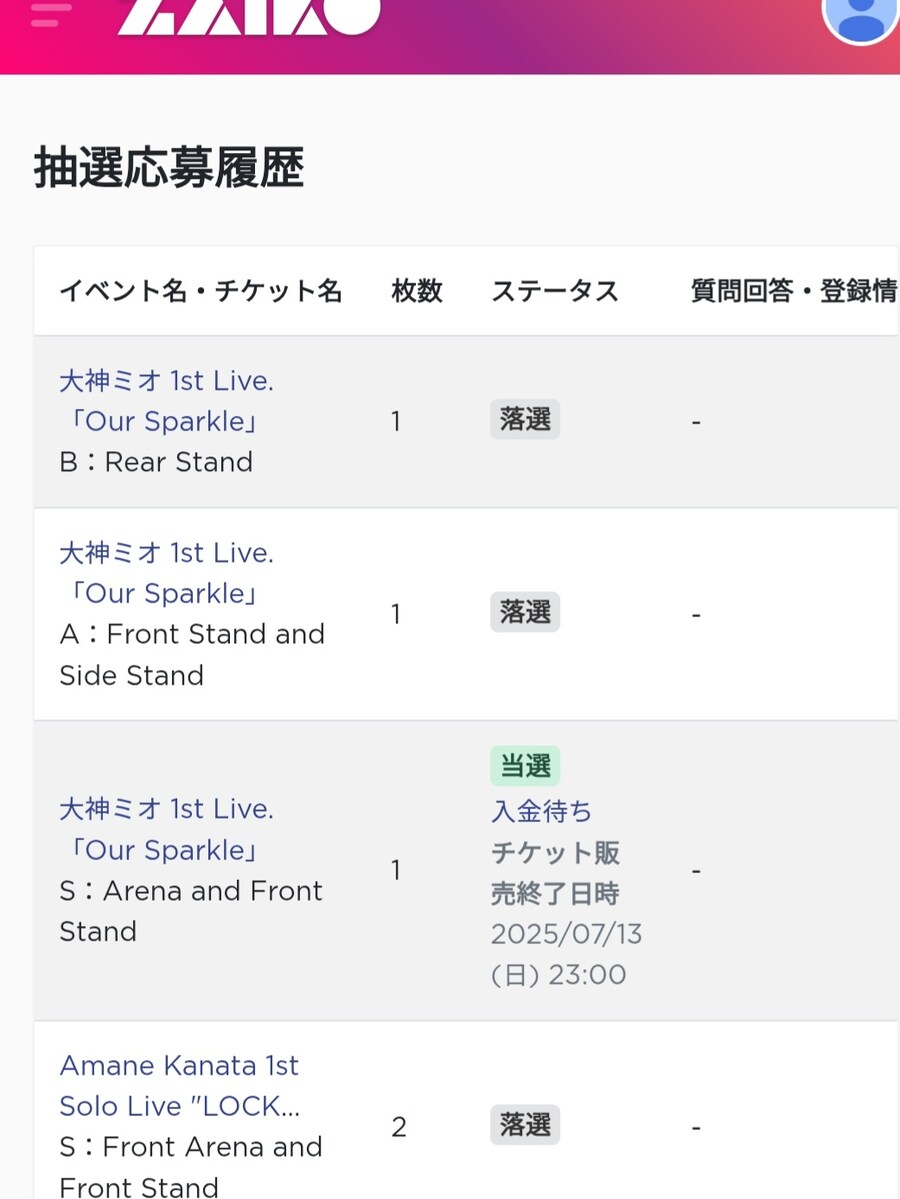Click the イベント名・チケット名 column header

(200, 291)
